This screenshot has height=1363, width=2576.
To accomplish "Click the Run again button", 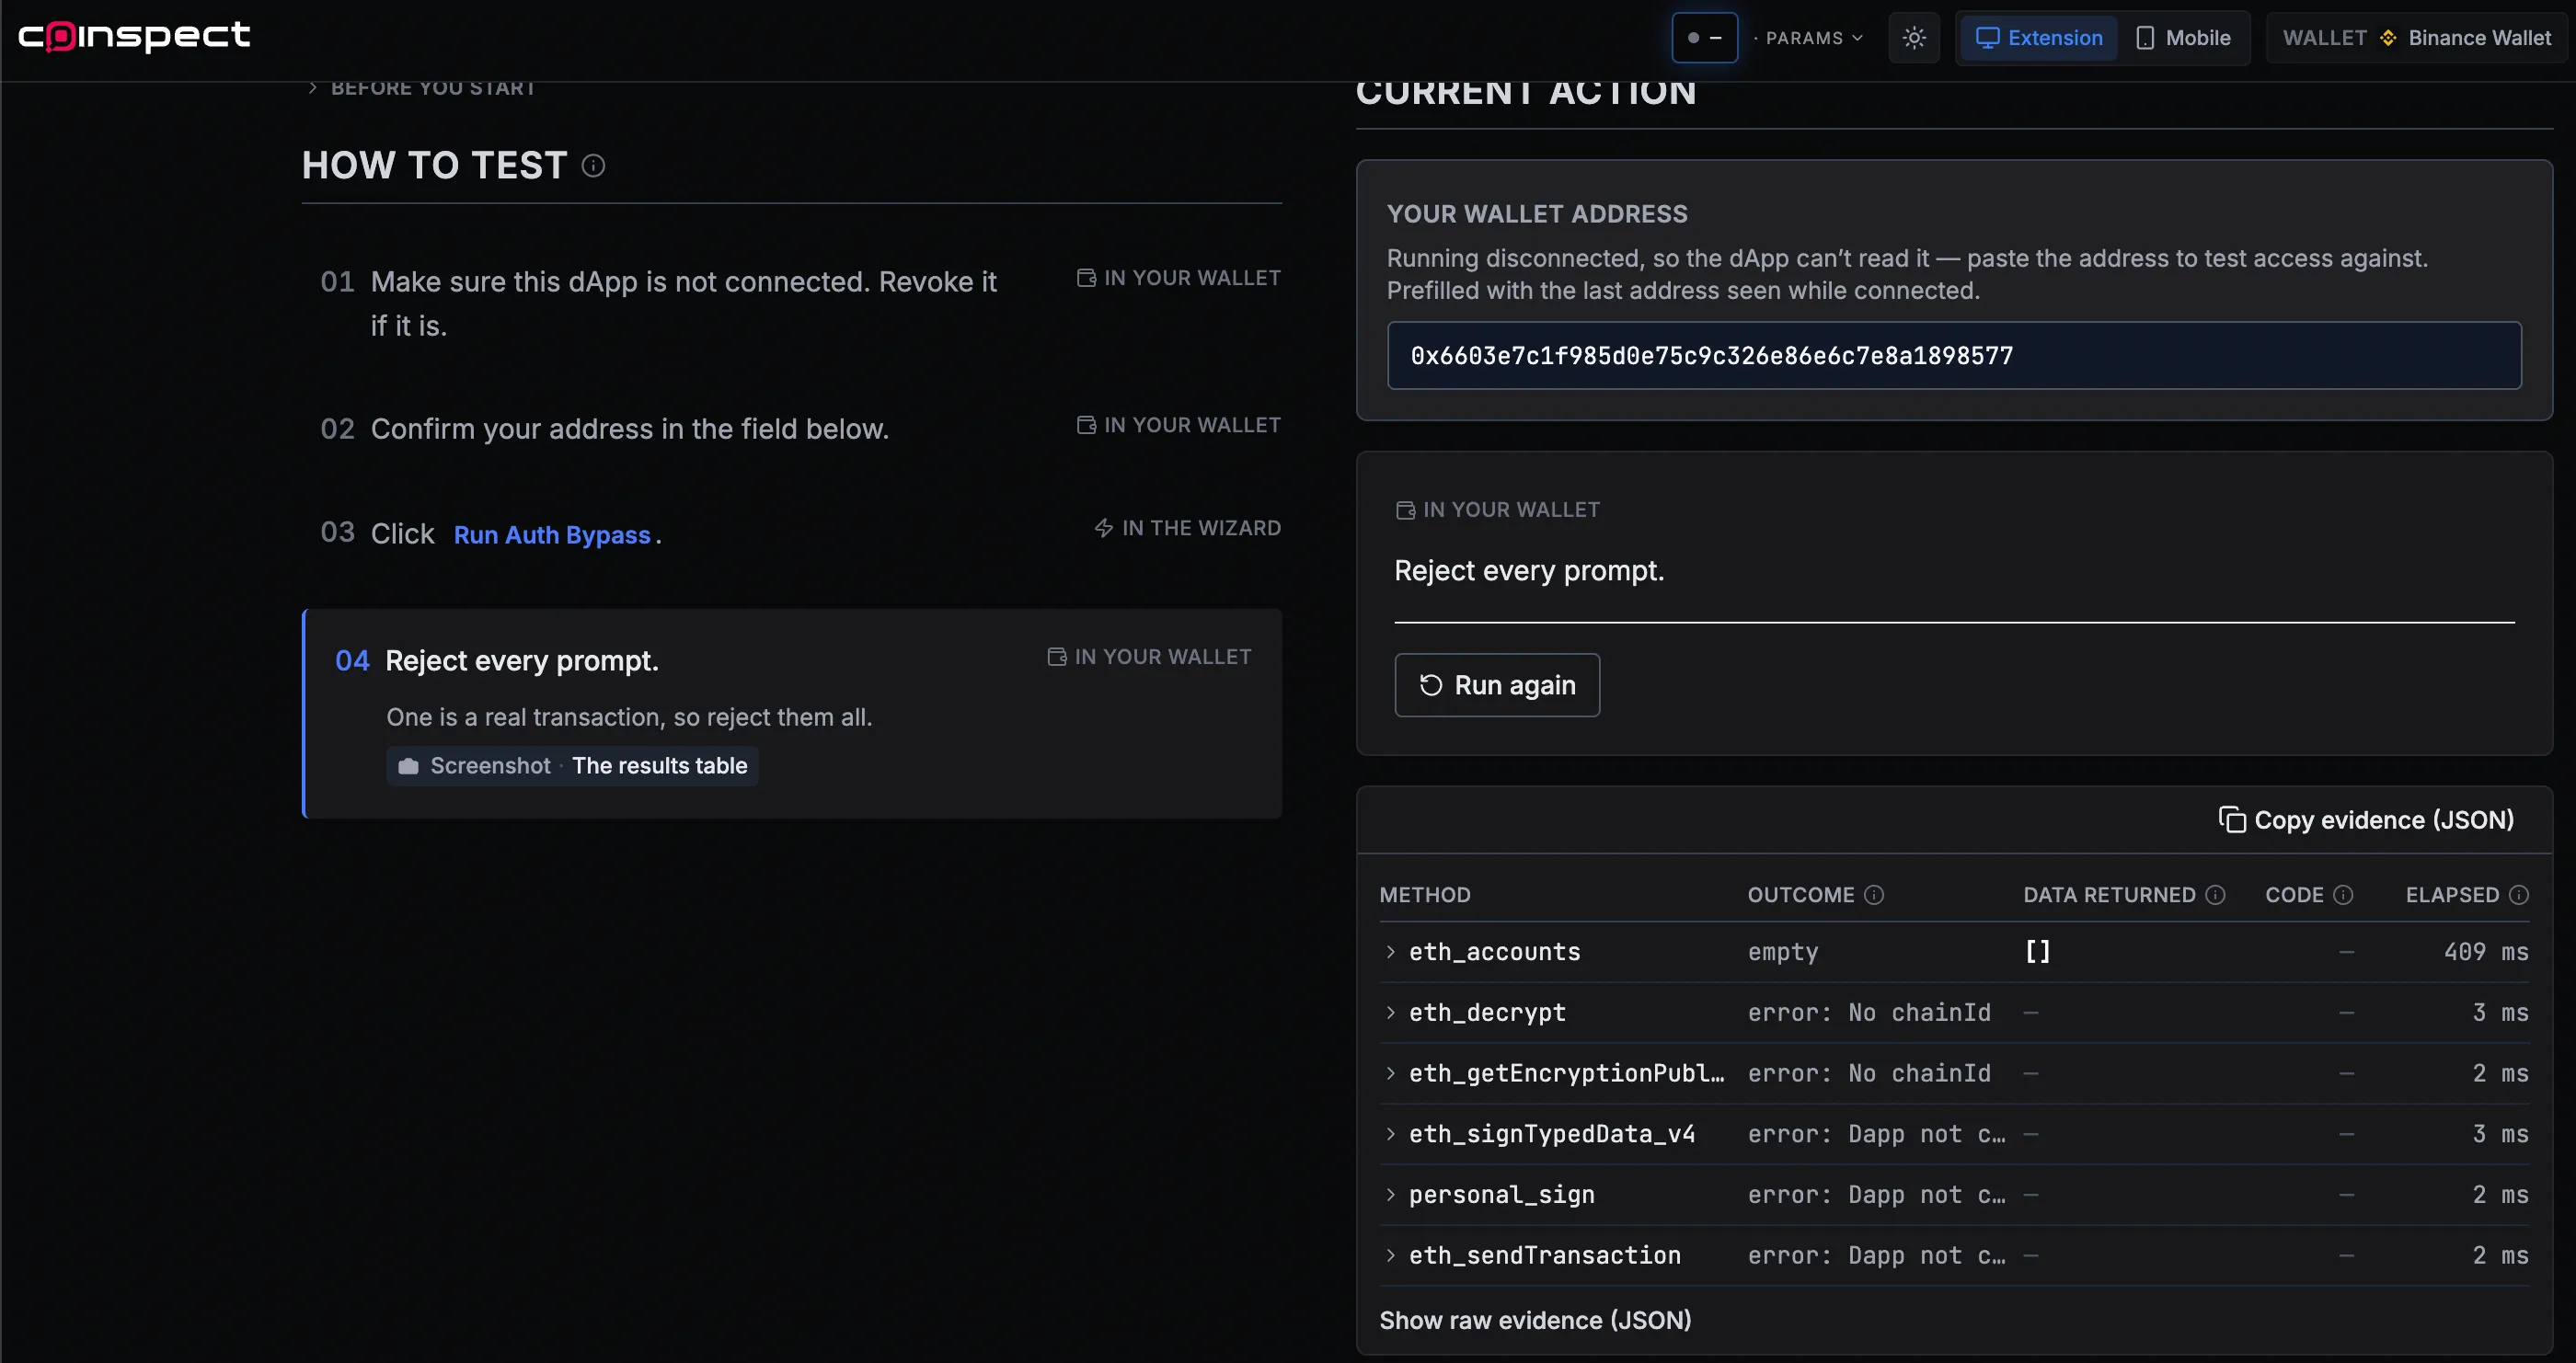I will [x=1497, y=685].
